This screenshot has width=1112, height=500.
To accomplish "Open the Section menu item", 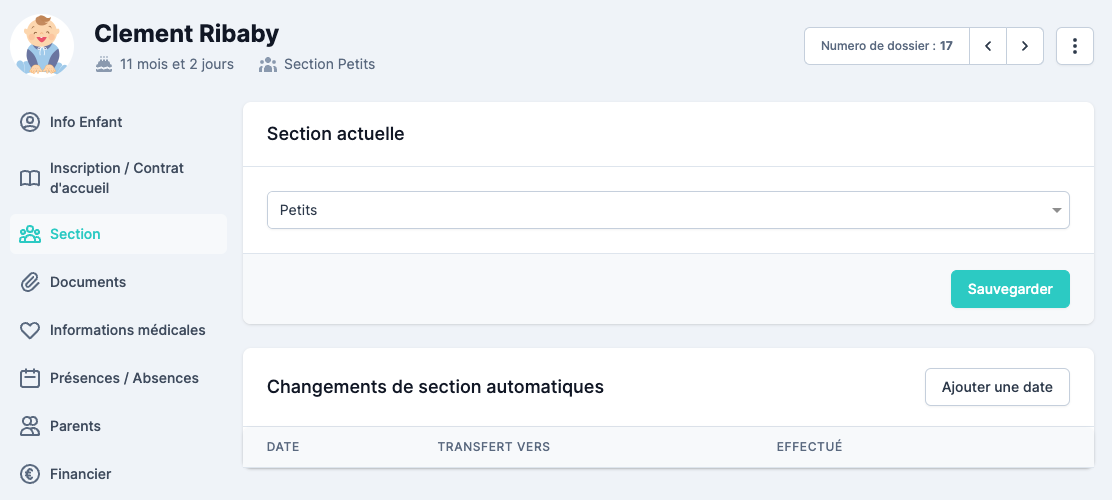I will coord(75,234).
